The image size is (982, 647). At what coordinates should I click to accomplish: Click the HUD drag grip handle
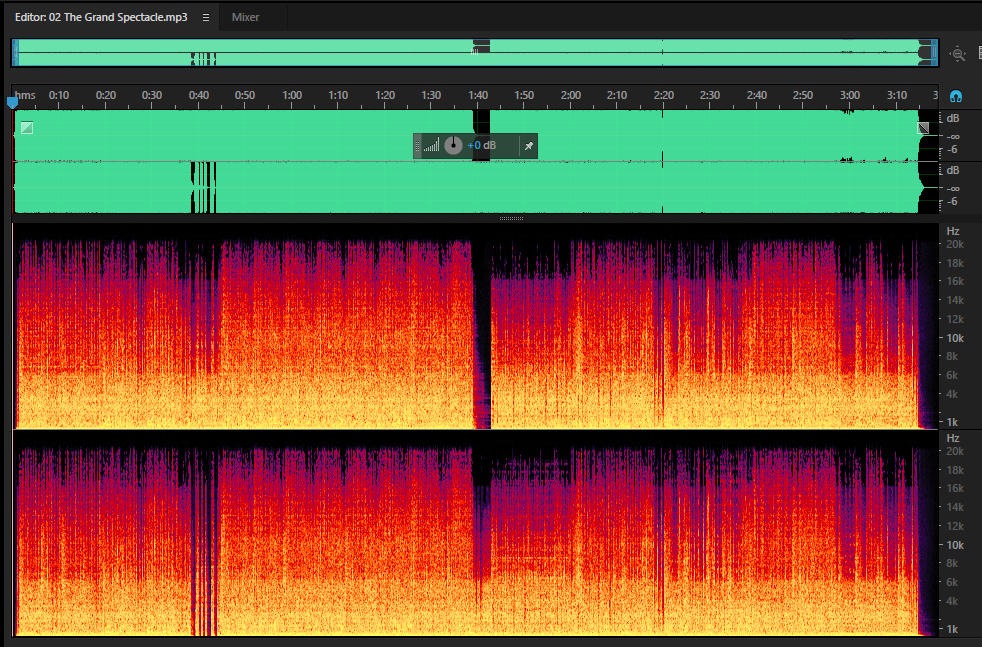click(x=418, y=146)
